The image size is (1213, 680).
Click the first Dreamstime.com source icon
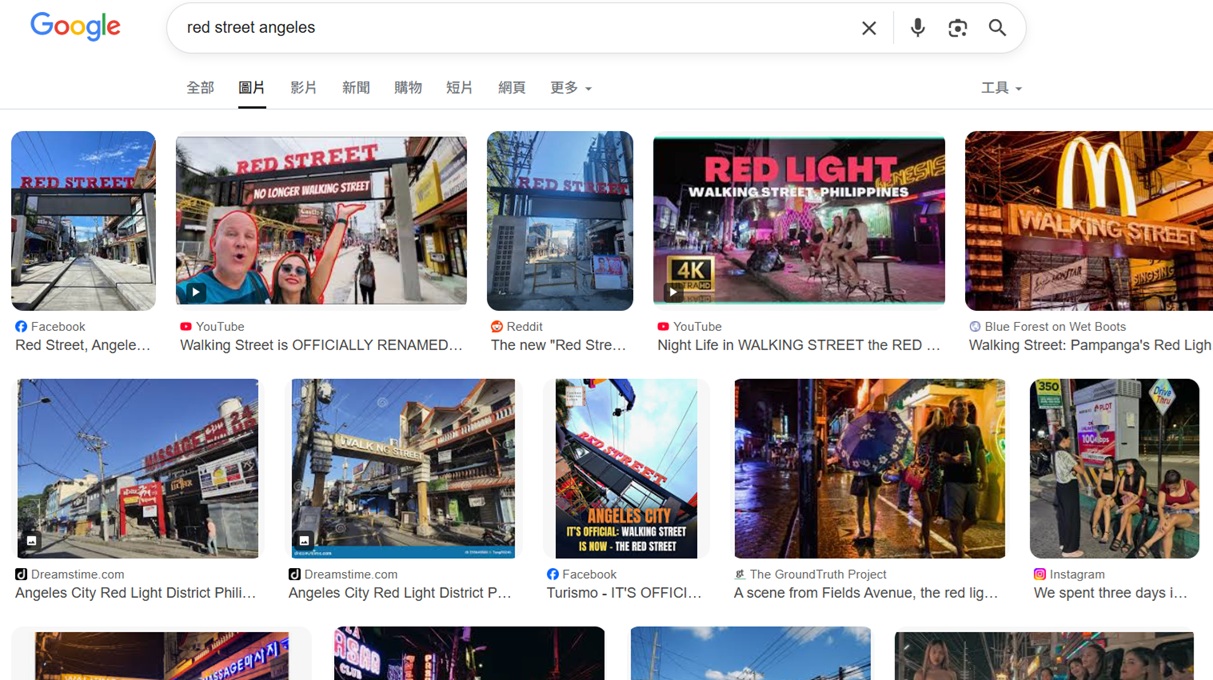(x=21, y=574)
